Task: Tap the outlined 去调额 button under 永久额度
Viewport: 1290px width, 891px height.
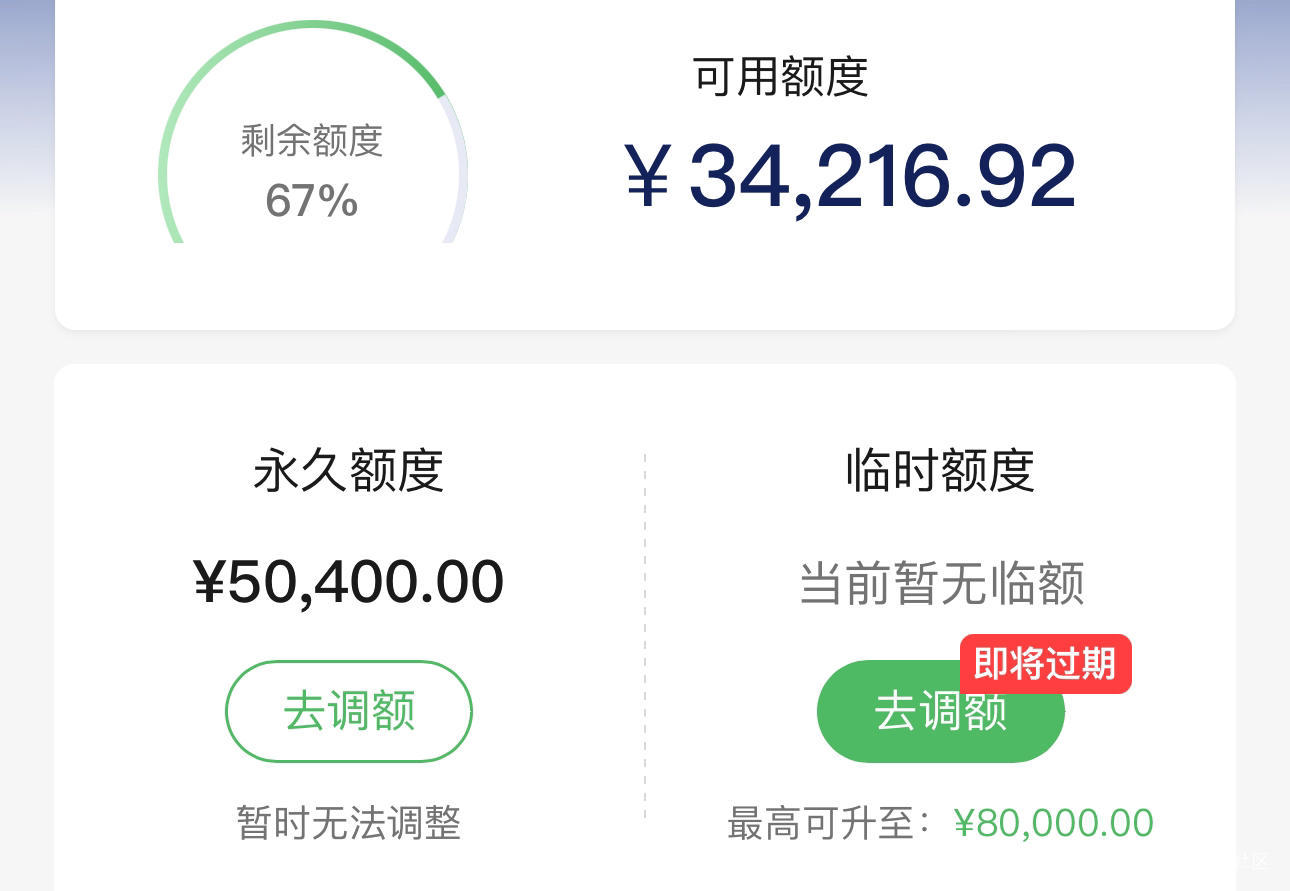Action: click(349, 711)
